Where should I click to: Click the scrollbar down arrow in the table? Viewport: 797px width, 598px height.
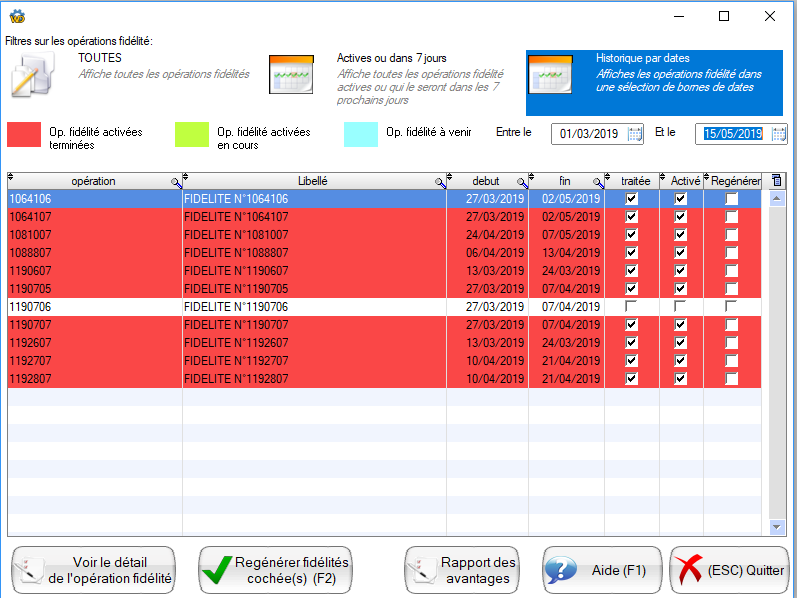[777, 527]
